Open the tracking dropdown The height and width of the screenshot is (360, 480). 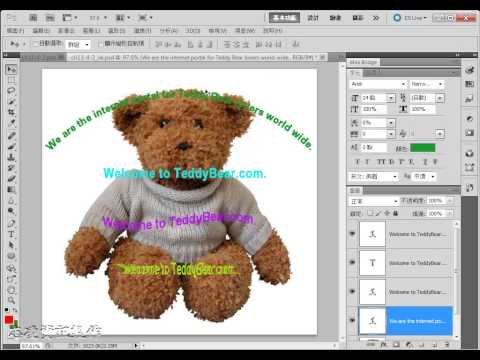tap(391, 134)
